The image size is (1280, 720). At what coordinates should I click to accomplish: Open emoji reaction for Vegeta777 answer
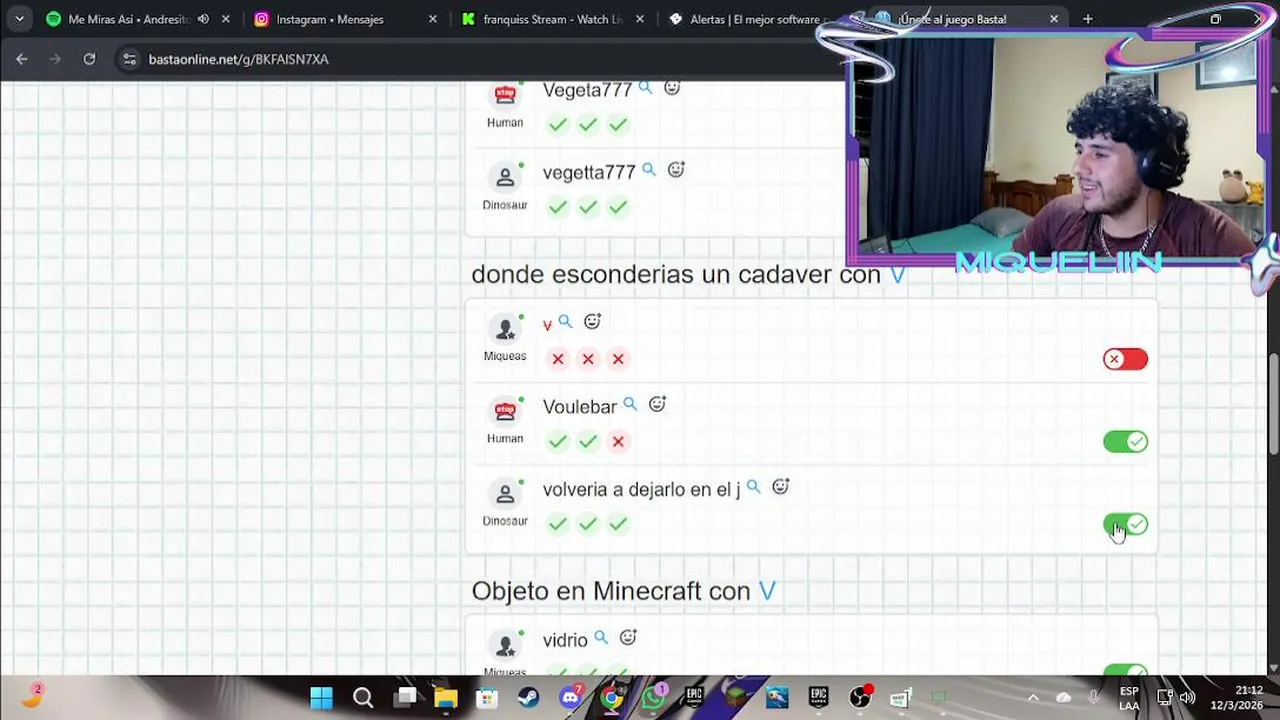pyautogui.click(x=672, y=88)
